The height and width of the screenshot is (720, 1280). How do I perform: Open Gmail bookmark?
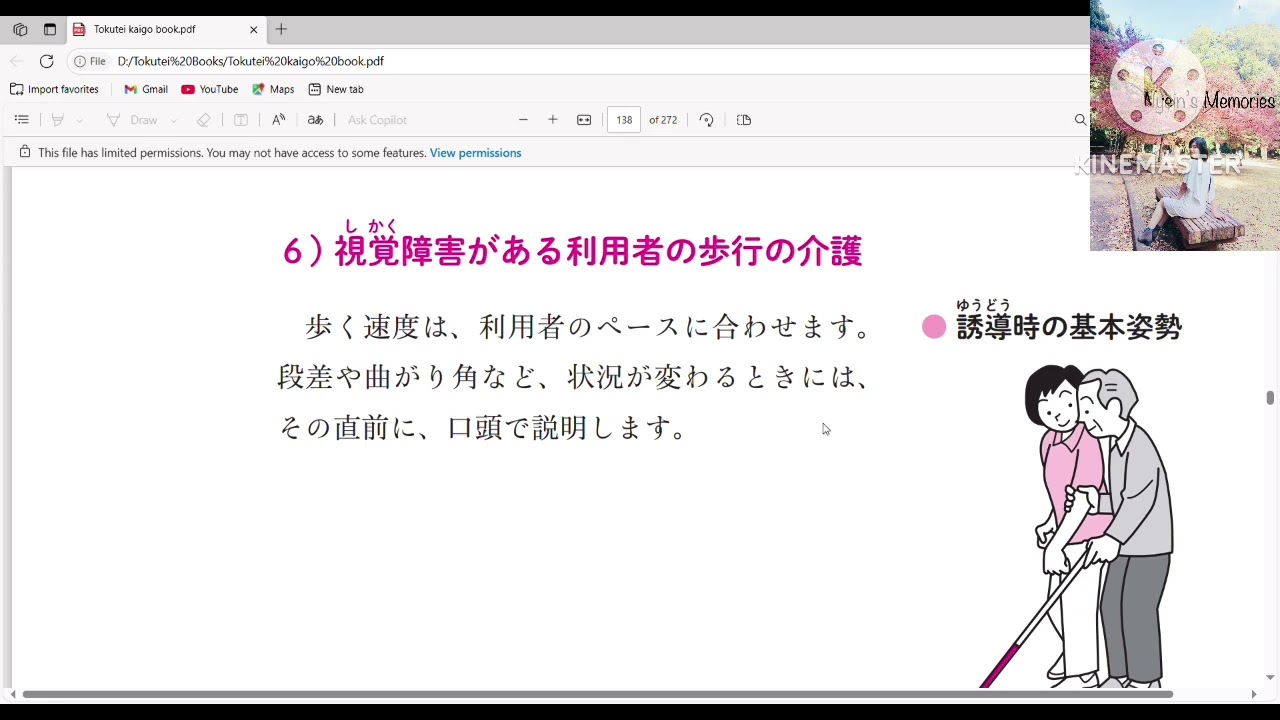145,89
